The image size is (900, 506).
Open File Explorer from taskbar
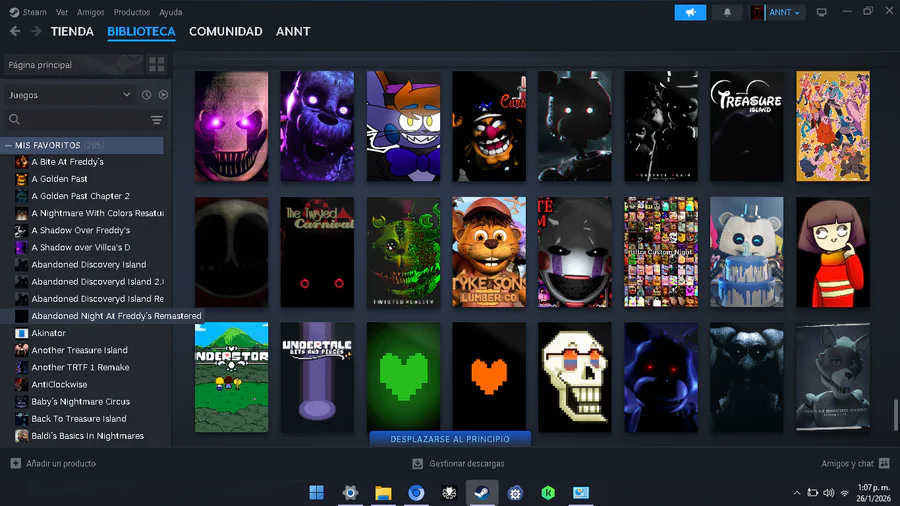[383, 492]
